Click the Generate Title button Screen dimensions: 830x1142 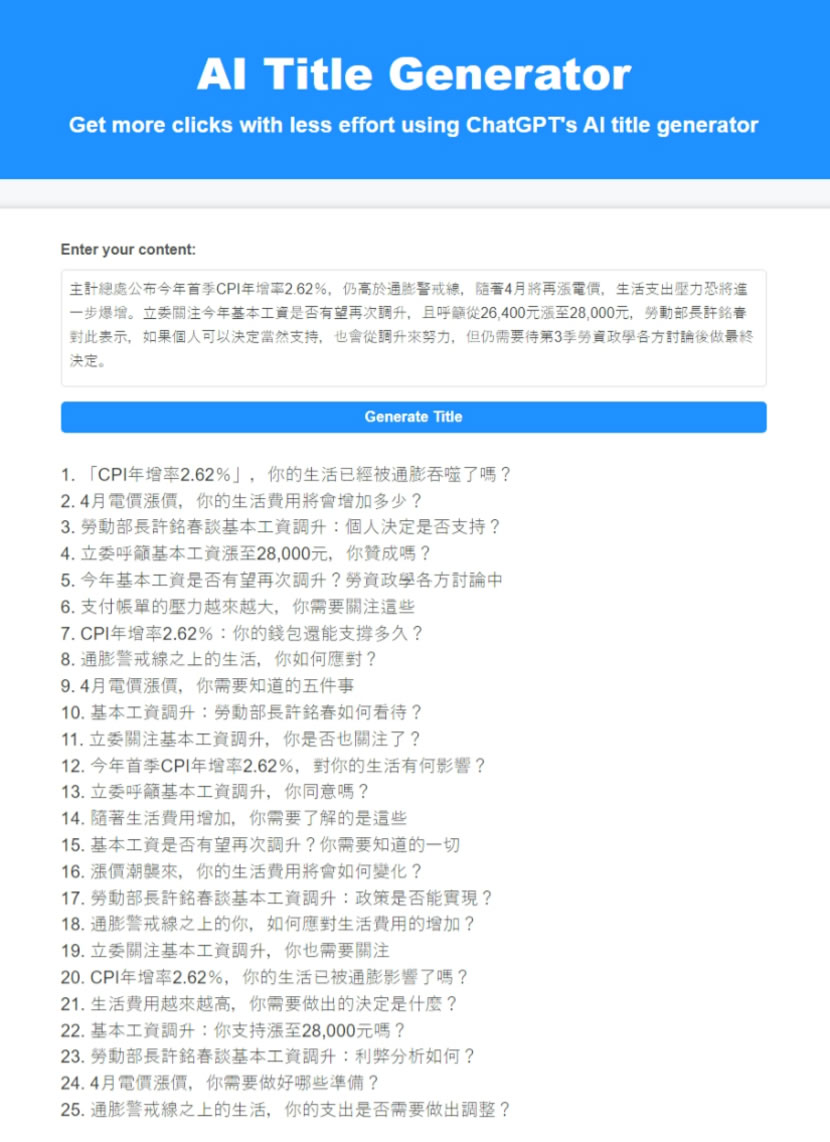413,417
